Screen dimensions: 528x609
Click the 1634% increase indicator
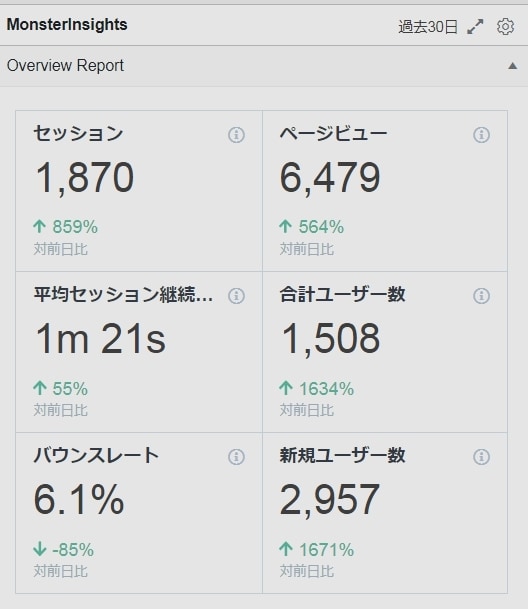pos(317,388)
